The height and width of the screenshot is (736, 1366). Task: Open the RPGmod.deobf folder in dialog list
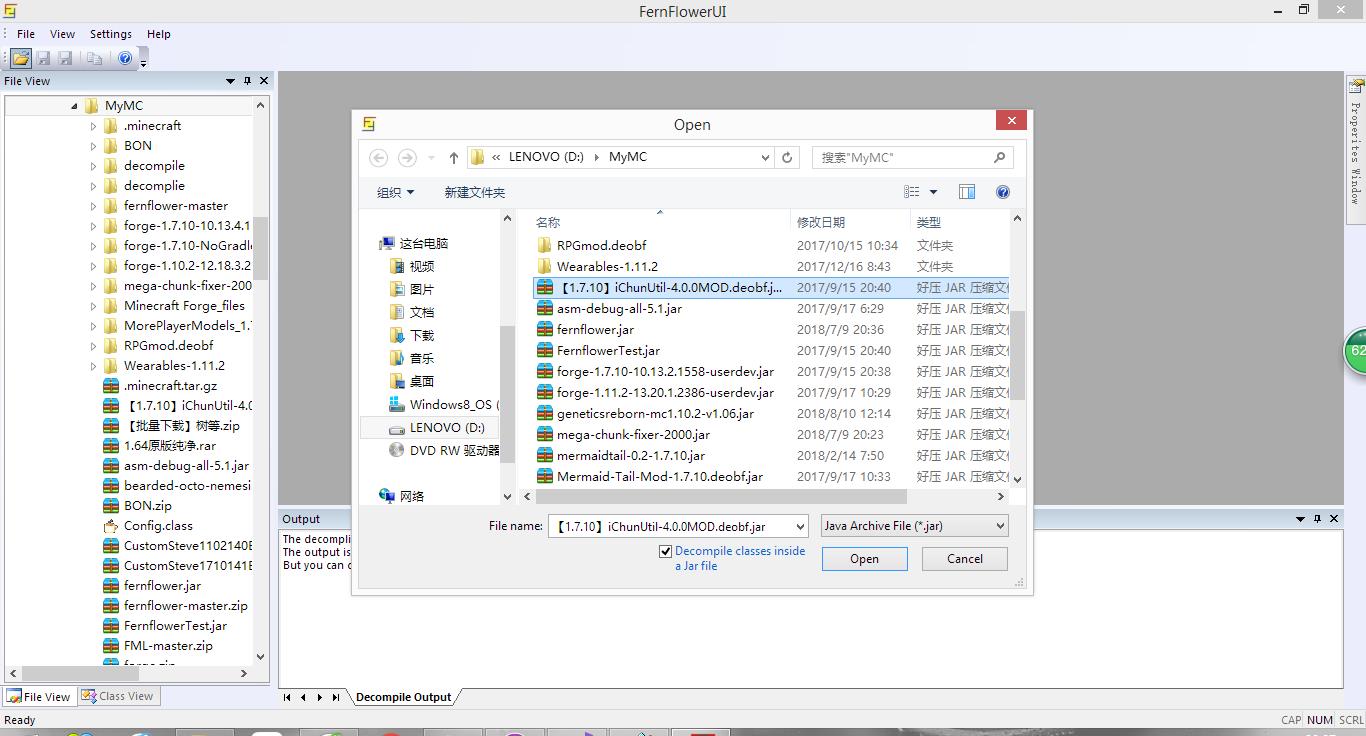coord(601,245)
